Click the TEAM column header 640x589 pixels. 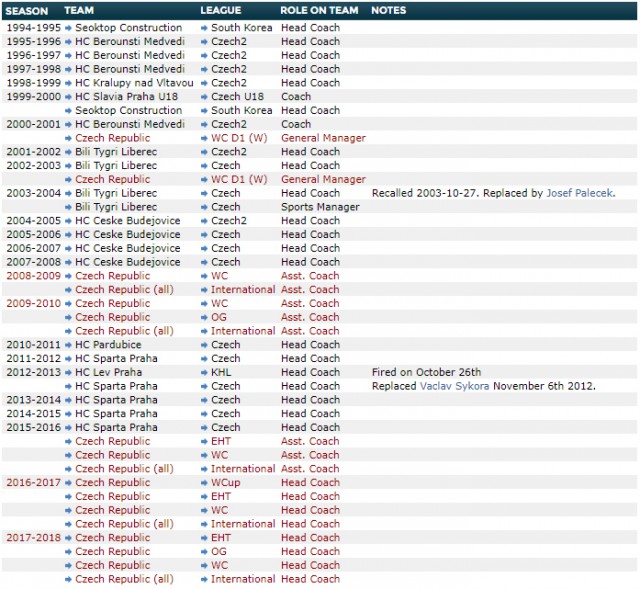(x=79, y=11)
